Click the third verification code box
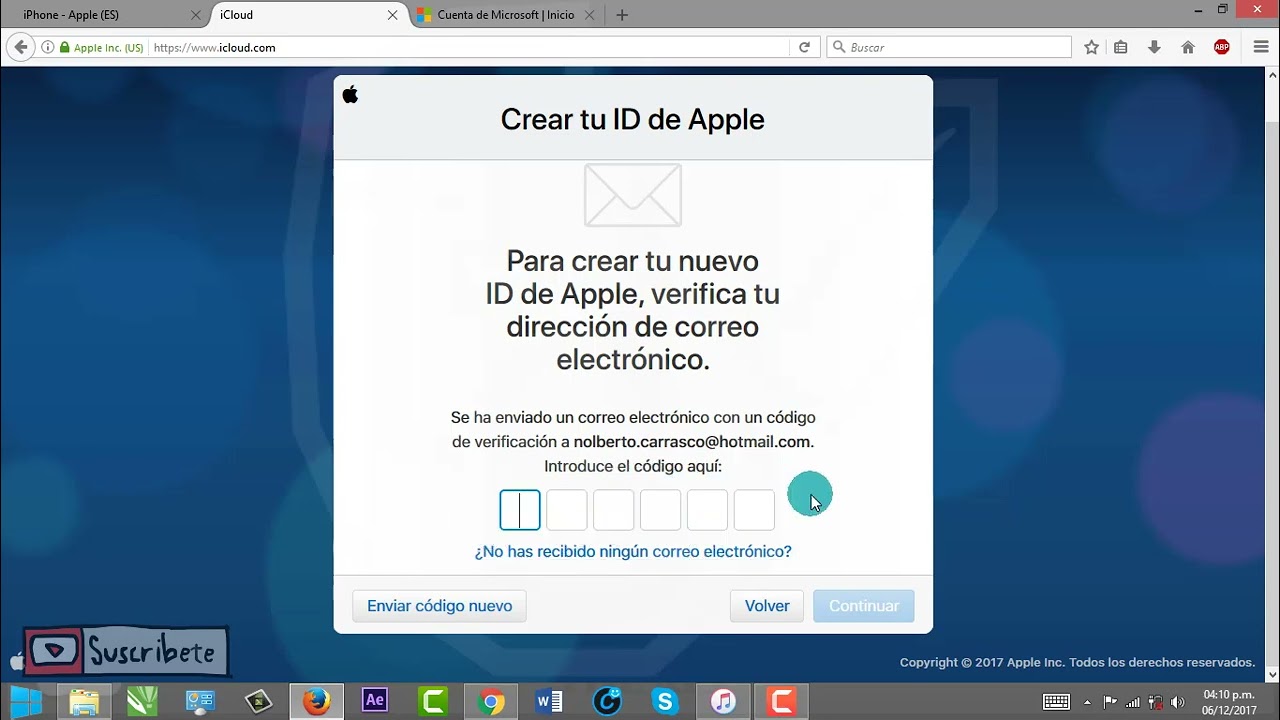Screen dimensions: 1280x720 614,510
